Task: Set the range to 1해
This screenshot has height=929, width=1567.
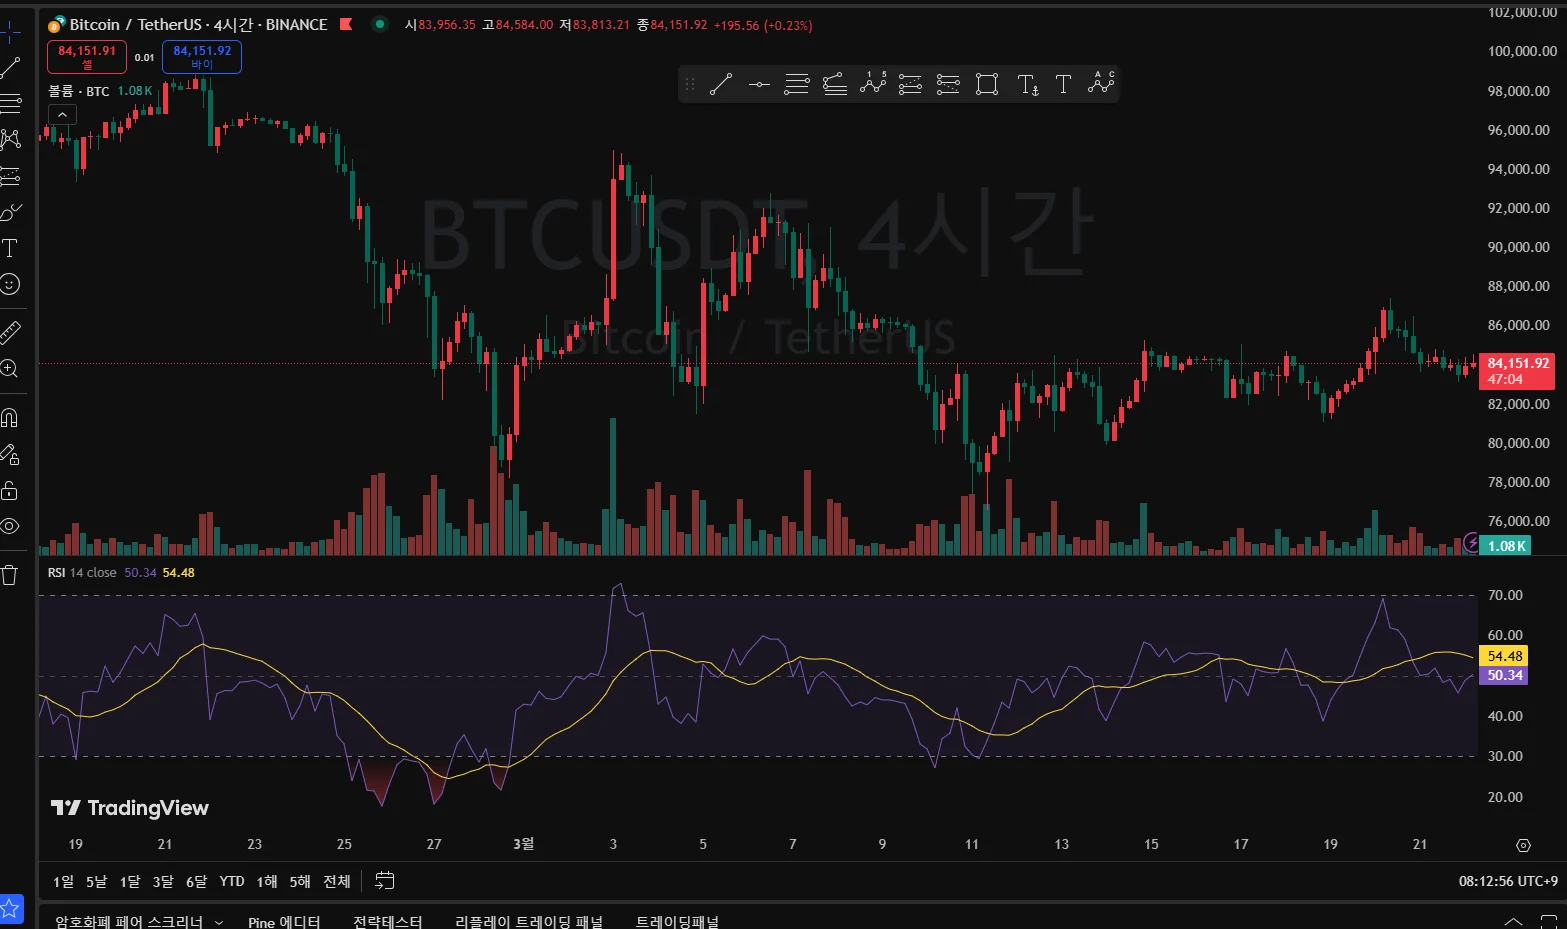Action: (x=267, y=881)
